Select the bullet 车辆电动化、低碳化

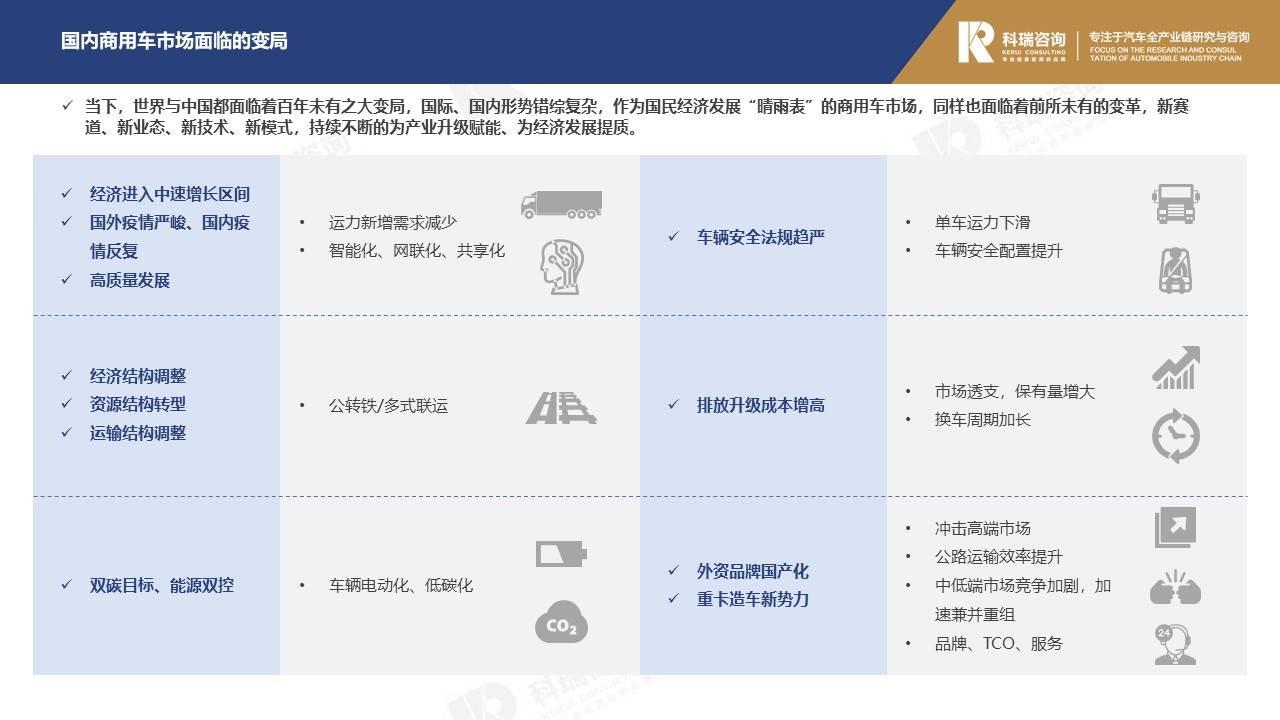pyautogui.click(x=401, y=585)
